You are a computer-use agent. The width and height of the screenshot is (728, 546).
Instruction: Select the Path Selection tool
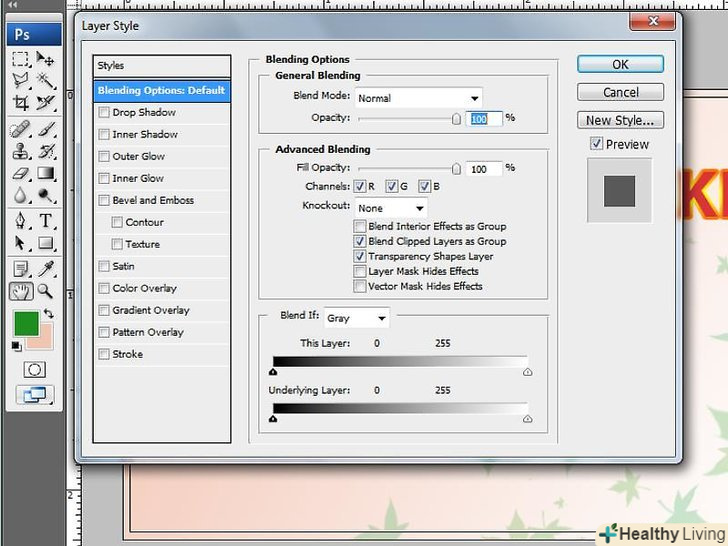(20, 243)
